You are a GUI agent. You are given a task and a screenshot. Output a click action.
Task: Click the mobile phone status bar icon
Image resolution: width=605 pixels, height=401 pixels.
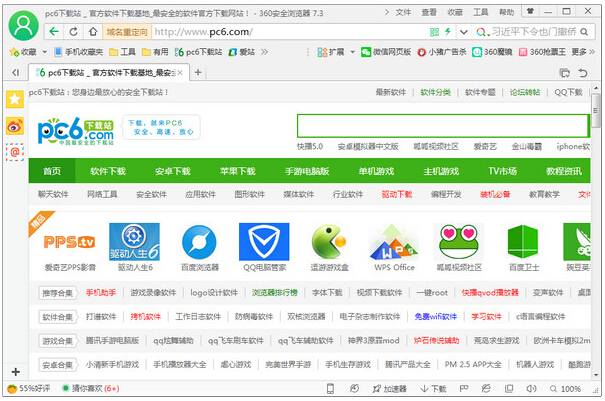click(330, 388)
